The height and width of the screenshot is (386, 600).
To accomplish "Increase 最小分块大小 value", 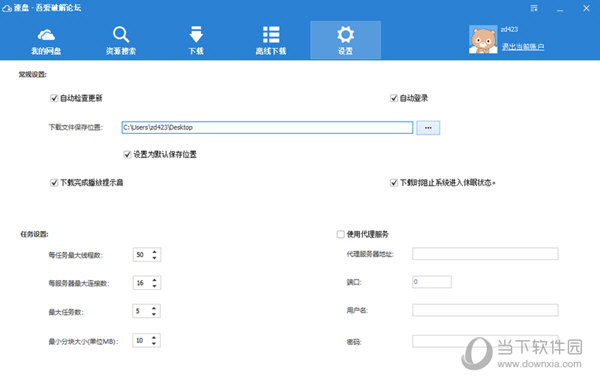I will tap(154, 337).
